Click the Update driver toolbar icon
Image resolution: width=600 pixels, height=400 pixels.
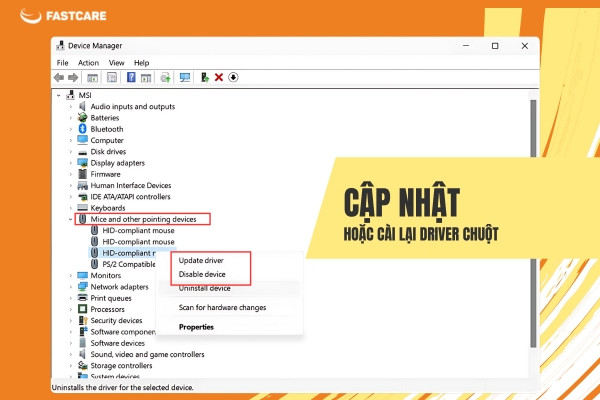pos(165,78)
